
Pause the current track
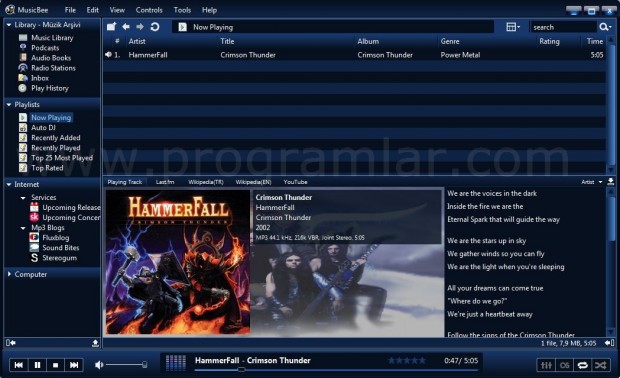37,365
